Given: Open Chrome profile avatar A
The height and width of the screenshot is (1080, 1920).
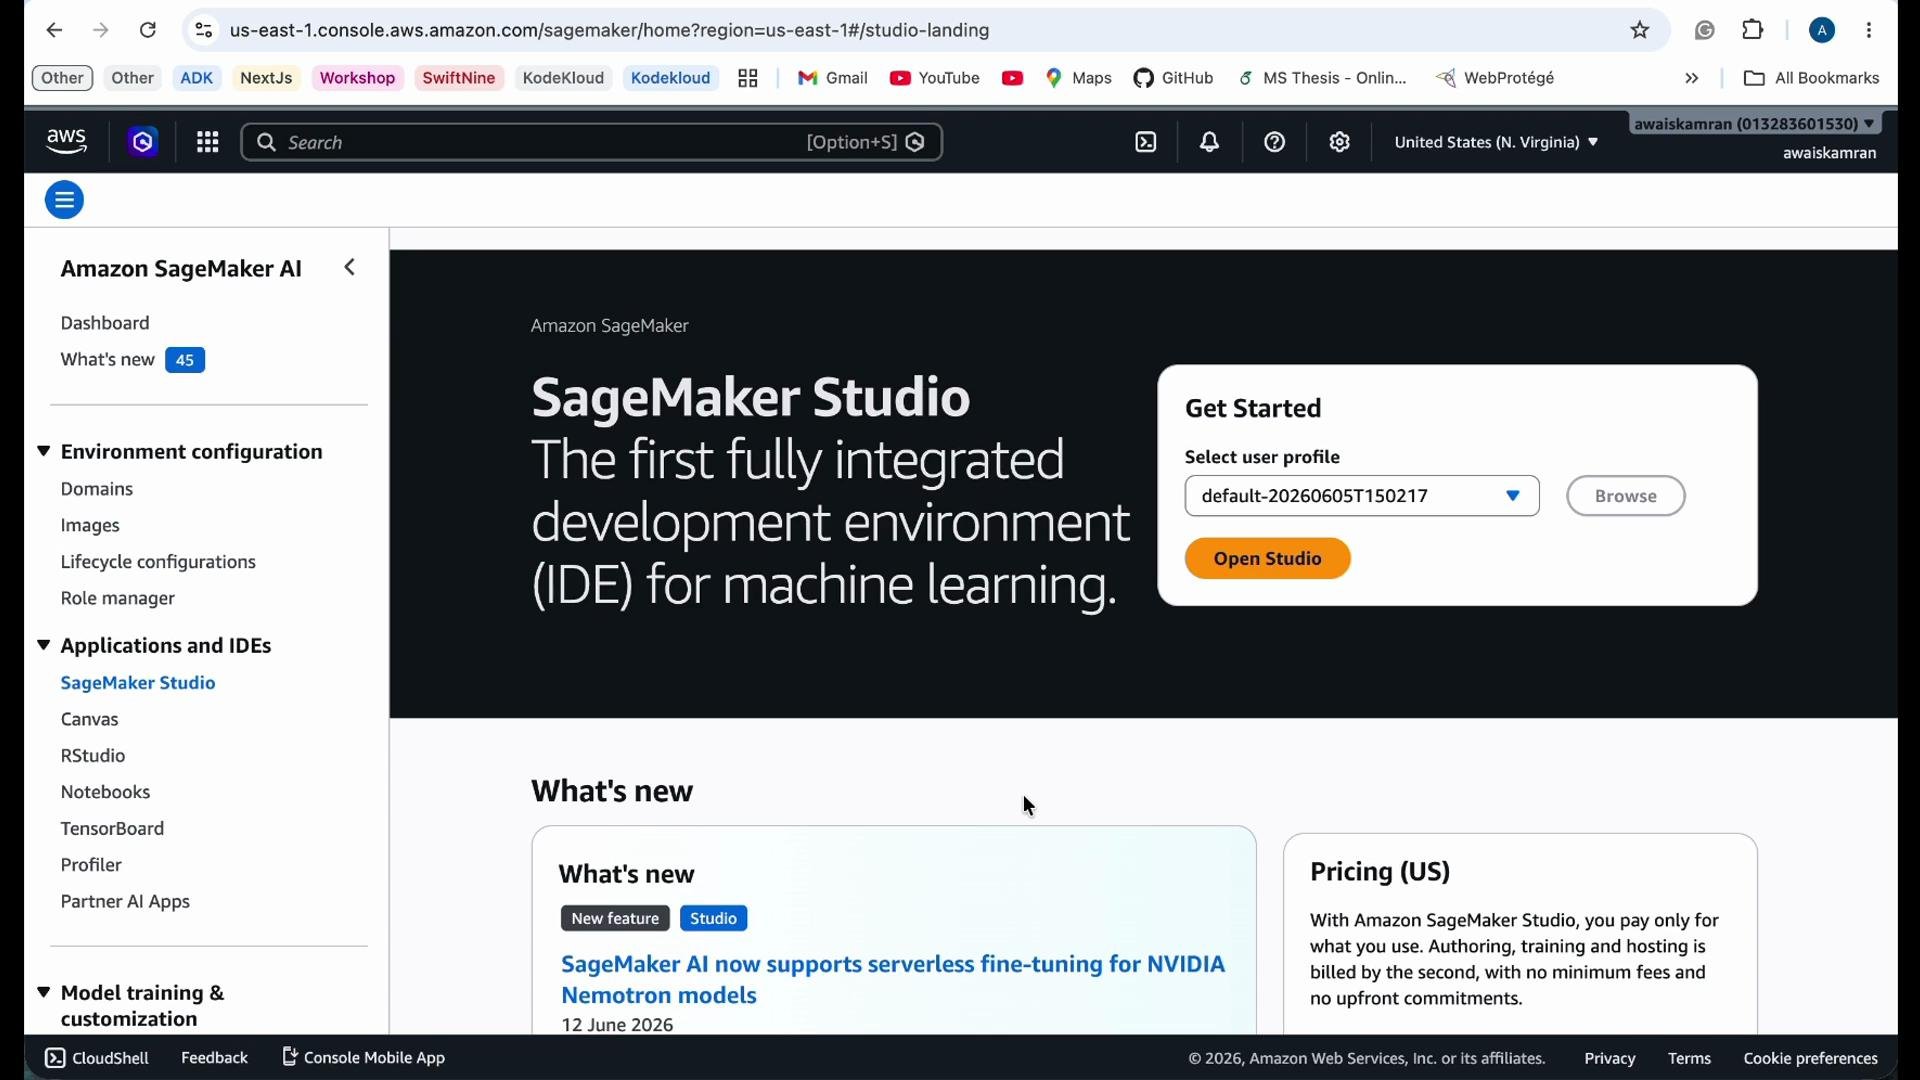Looking at the screenshot, I should click(x=1822, y=31).
